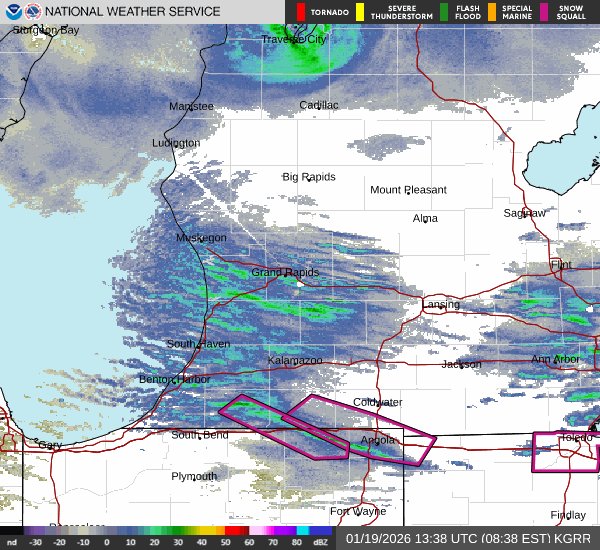Click the National Weather Service emblem
The image size is (600, 550).
click(x=34, y=12)
